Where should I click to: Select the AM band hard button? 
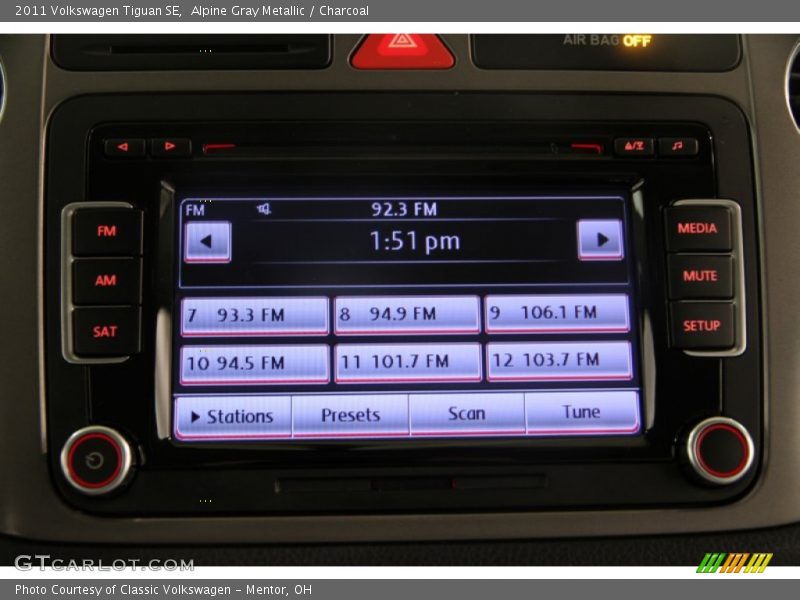point(106,281)
